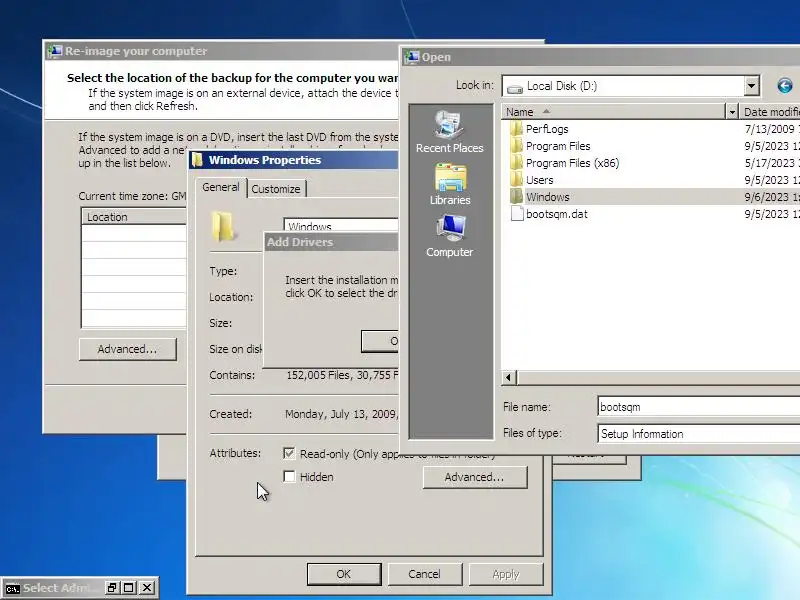Select the bootsqm.dat file icon
The image size is (800, 600).
pos(517,213)
